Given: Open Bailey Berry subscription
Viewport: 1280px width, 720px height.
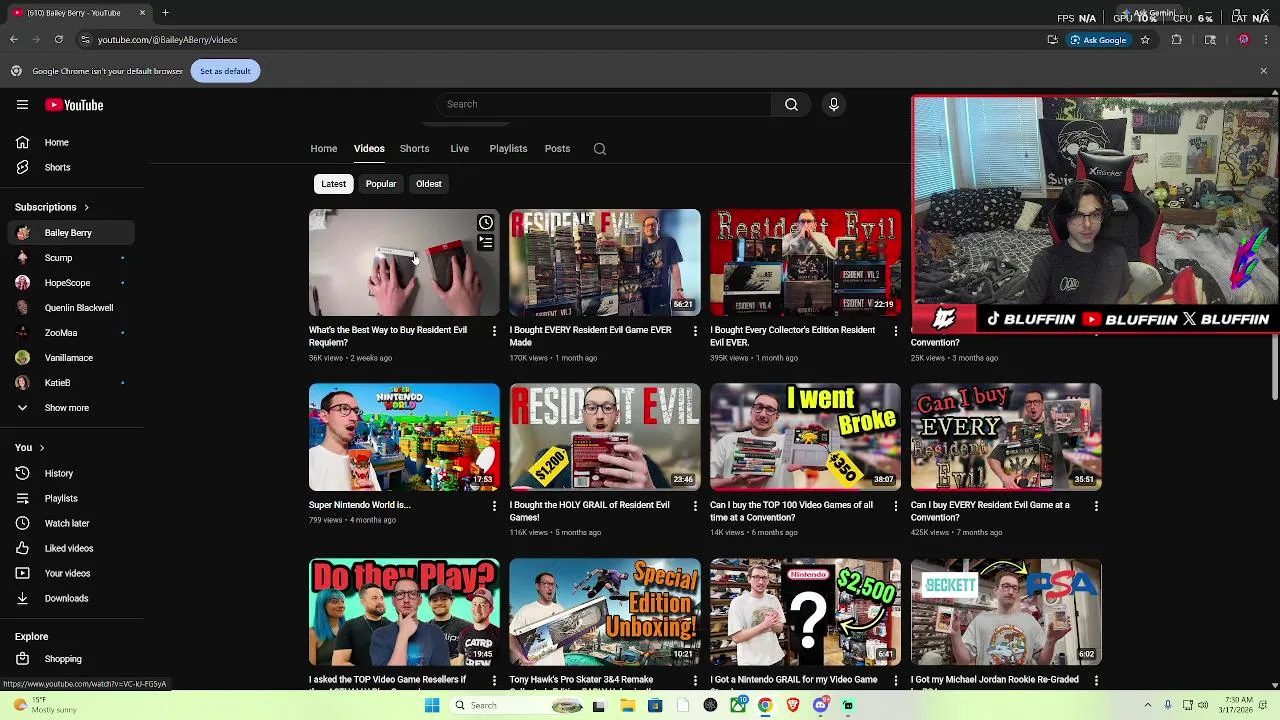Looking at the screenshot, I should 70,233.
